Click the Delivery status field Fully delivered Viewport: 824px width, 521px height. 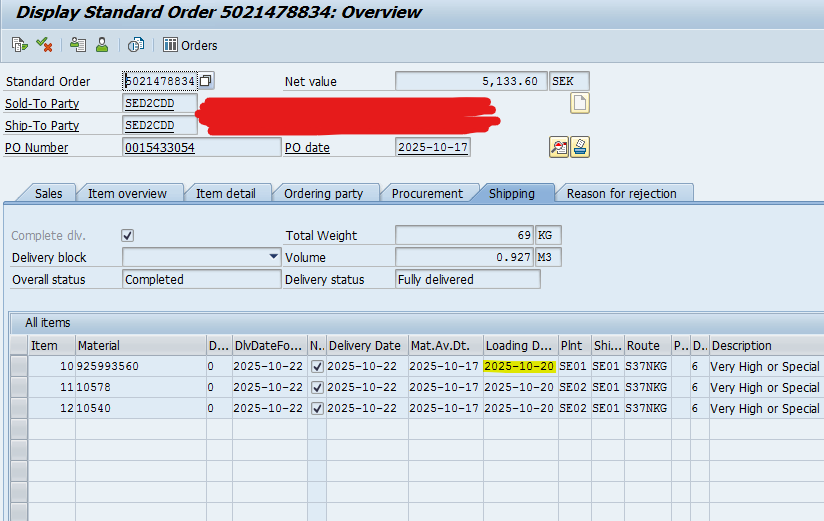(x=468, y=279)
